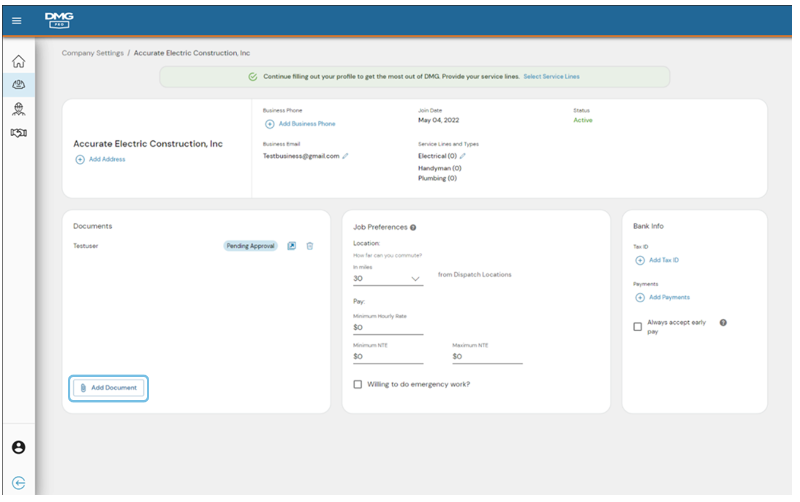Check Always accept early pay

coord(638,327)
